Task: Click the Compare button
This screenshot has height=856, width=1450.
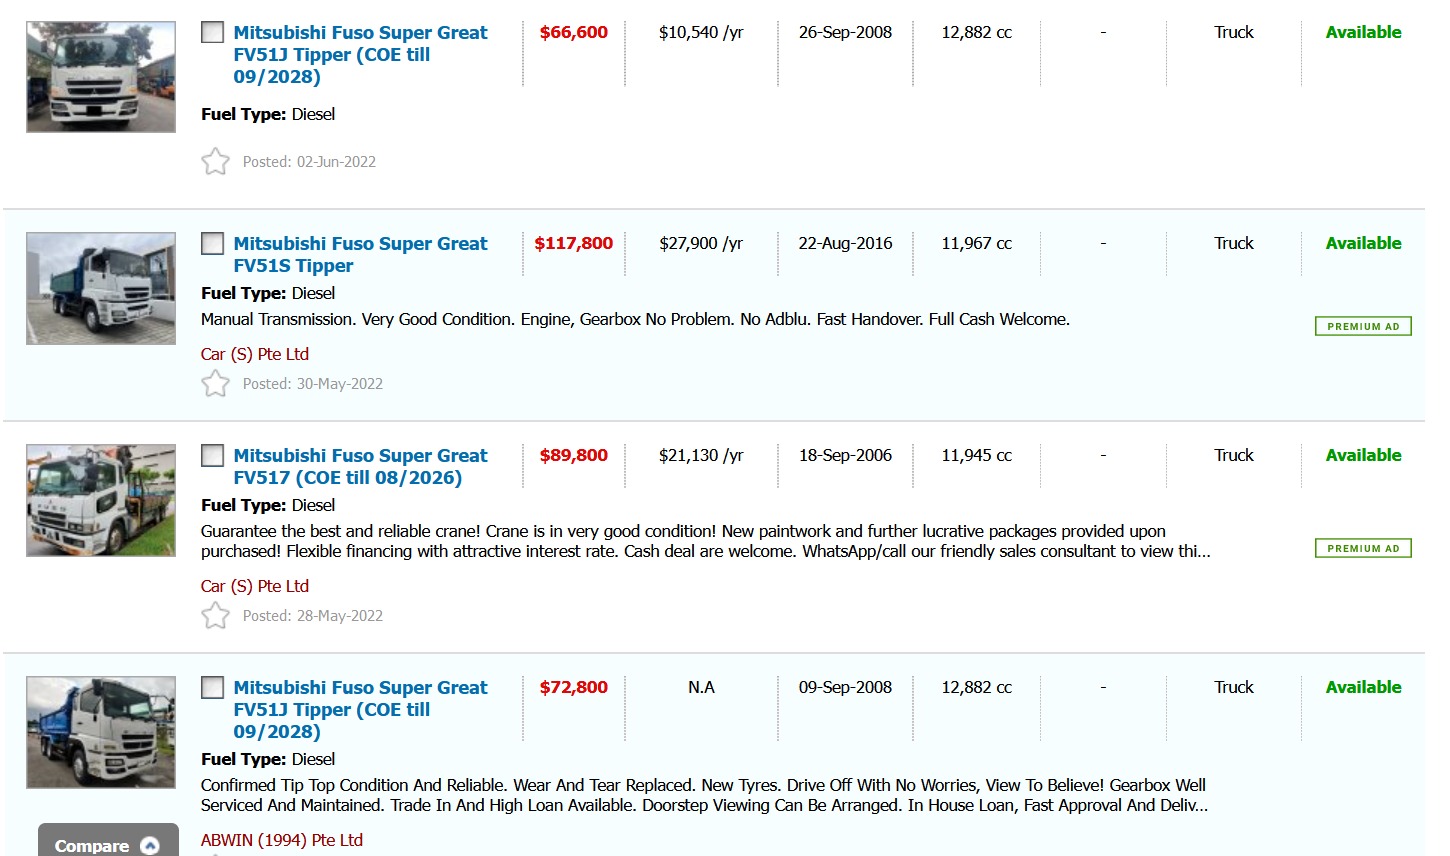Action: pyautogui.click(x=92, y=845)
